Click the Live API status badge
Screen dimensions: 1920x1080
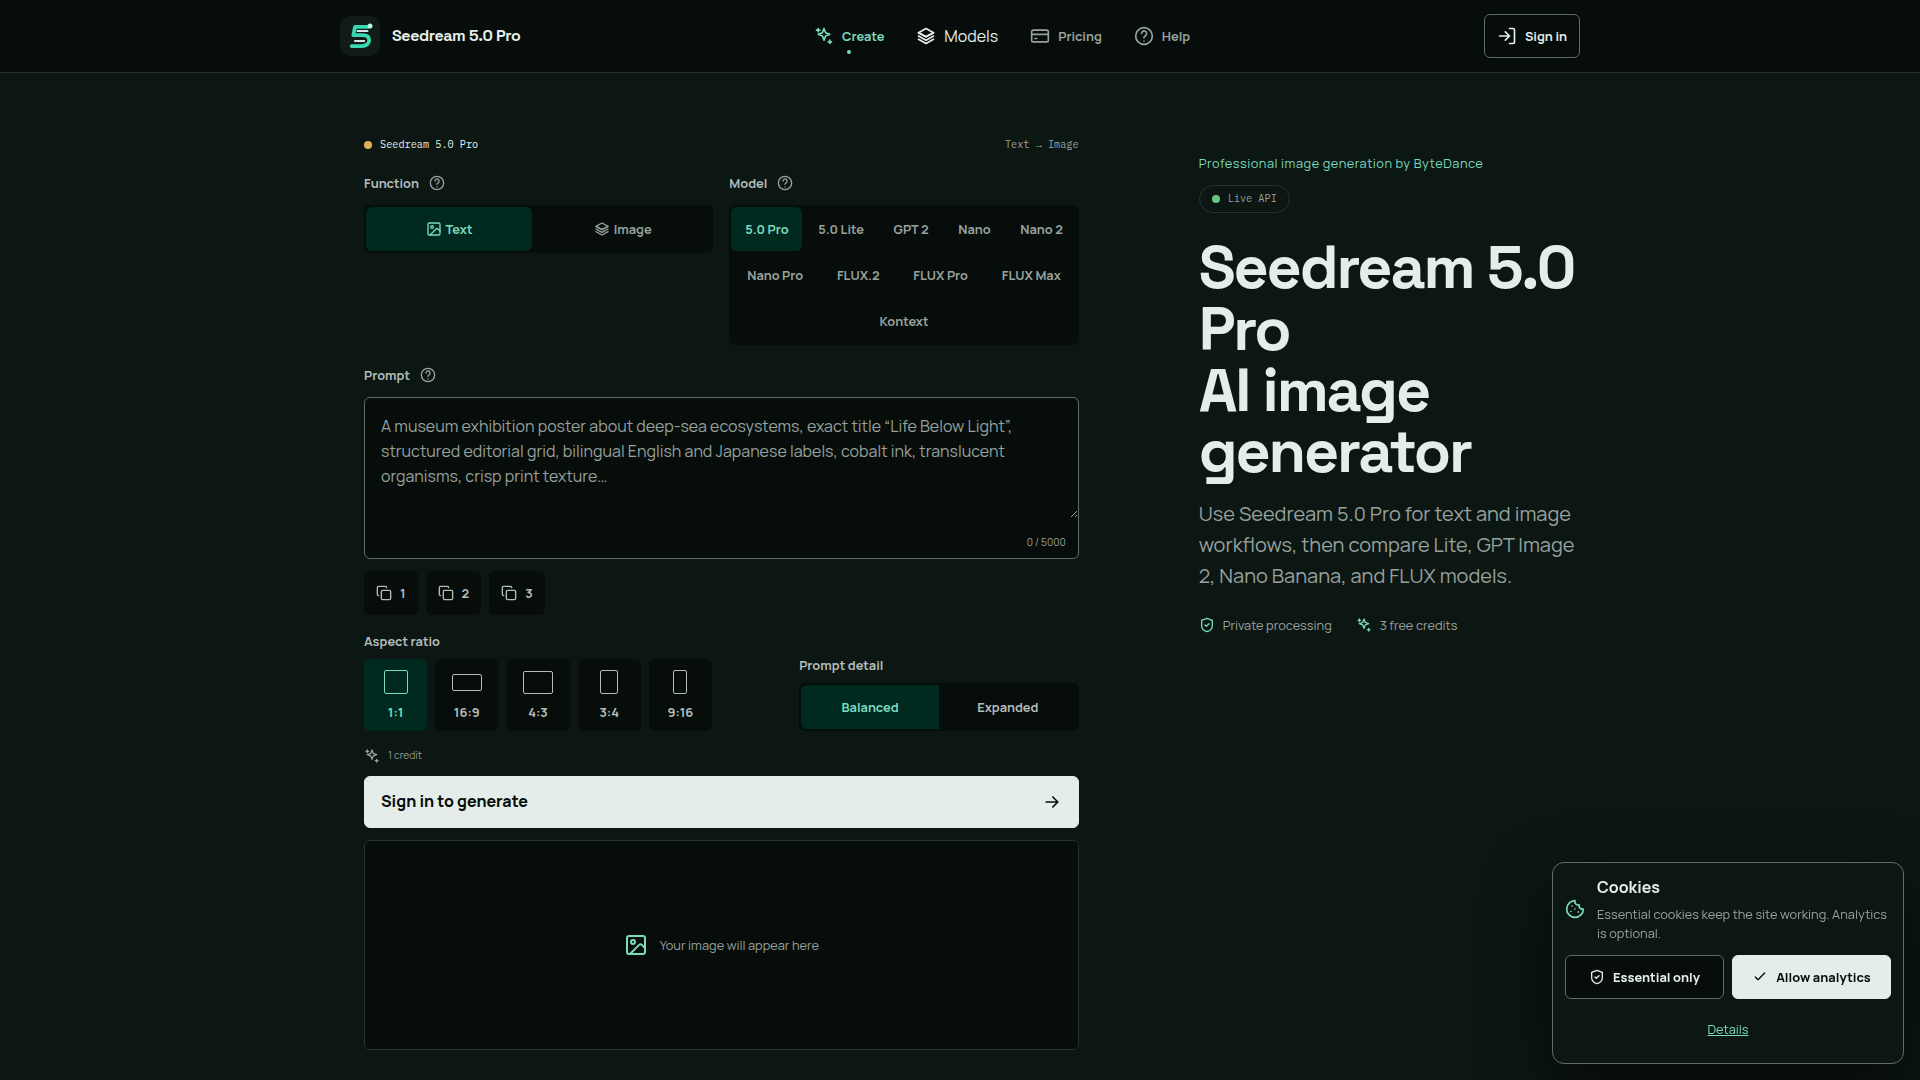tap(1244, 199)
